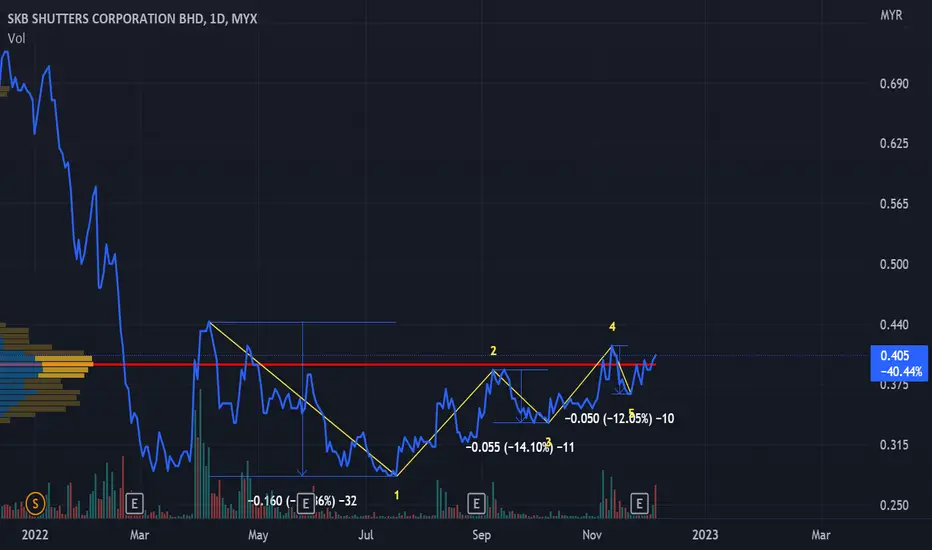The image size is (932, 550).
Task: Click the Nov date axis label
Action: [x=592, y=535]
